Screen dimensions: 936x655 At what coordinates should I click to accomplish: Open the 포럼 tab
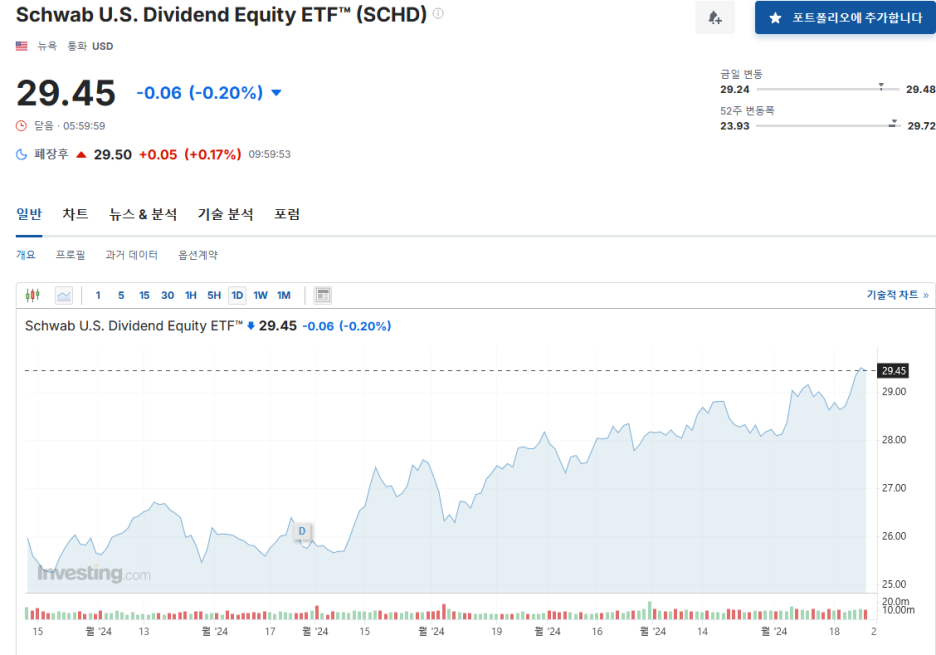tap(287, 214)
